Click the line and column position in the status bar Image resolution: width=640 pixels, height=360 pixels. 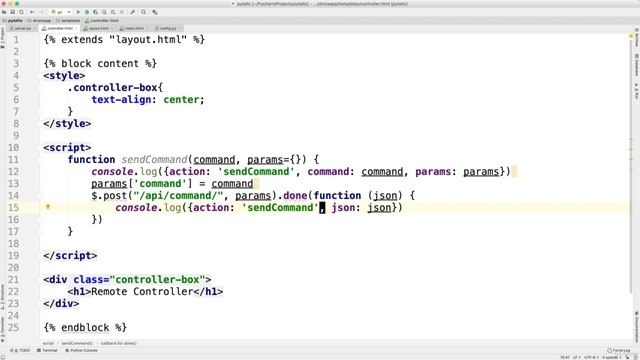565,357
